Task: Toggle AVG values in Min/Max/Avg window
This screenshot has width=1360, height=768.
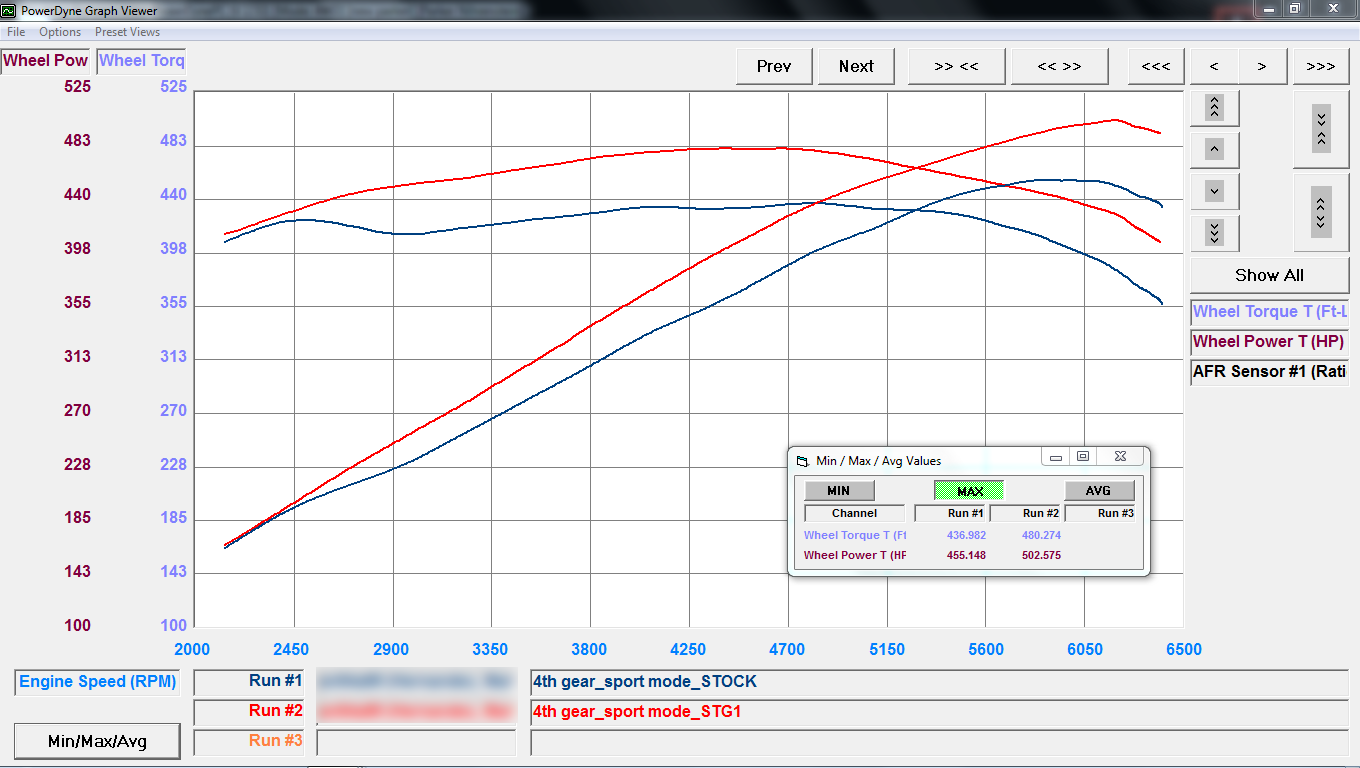Action: (x=1098, y=490)
